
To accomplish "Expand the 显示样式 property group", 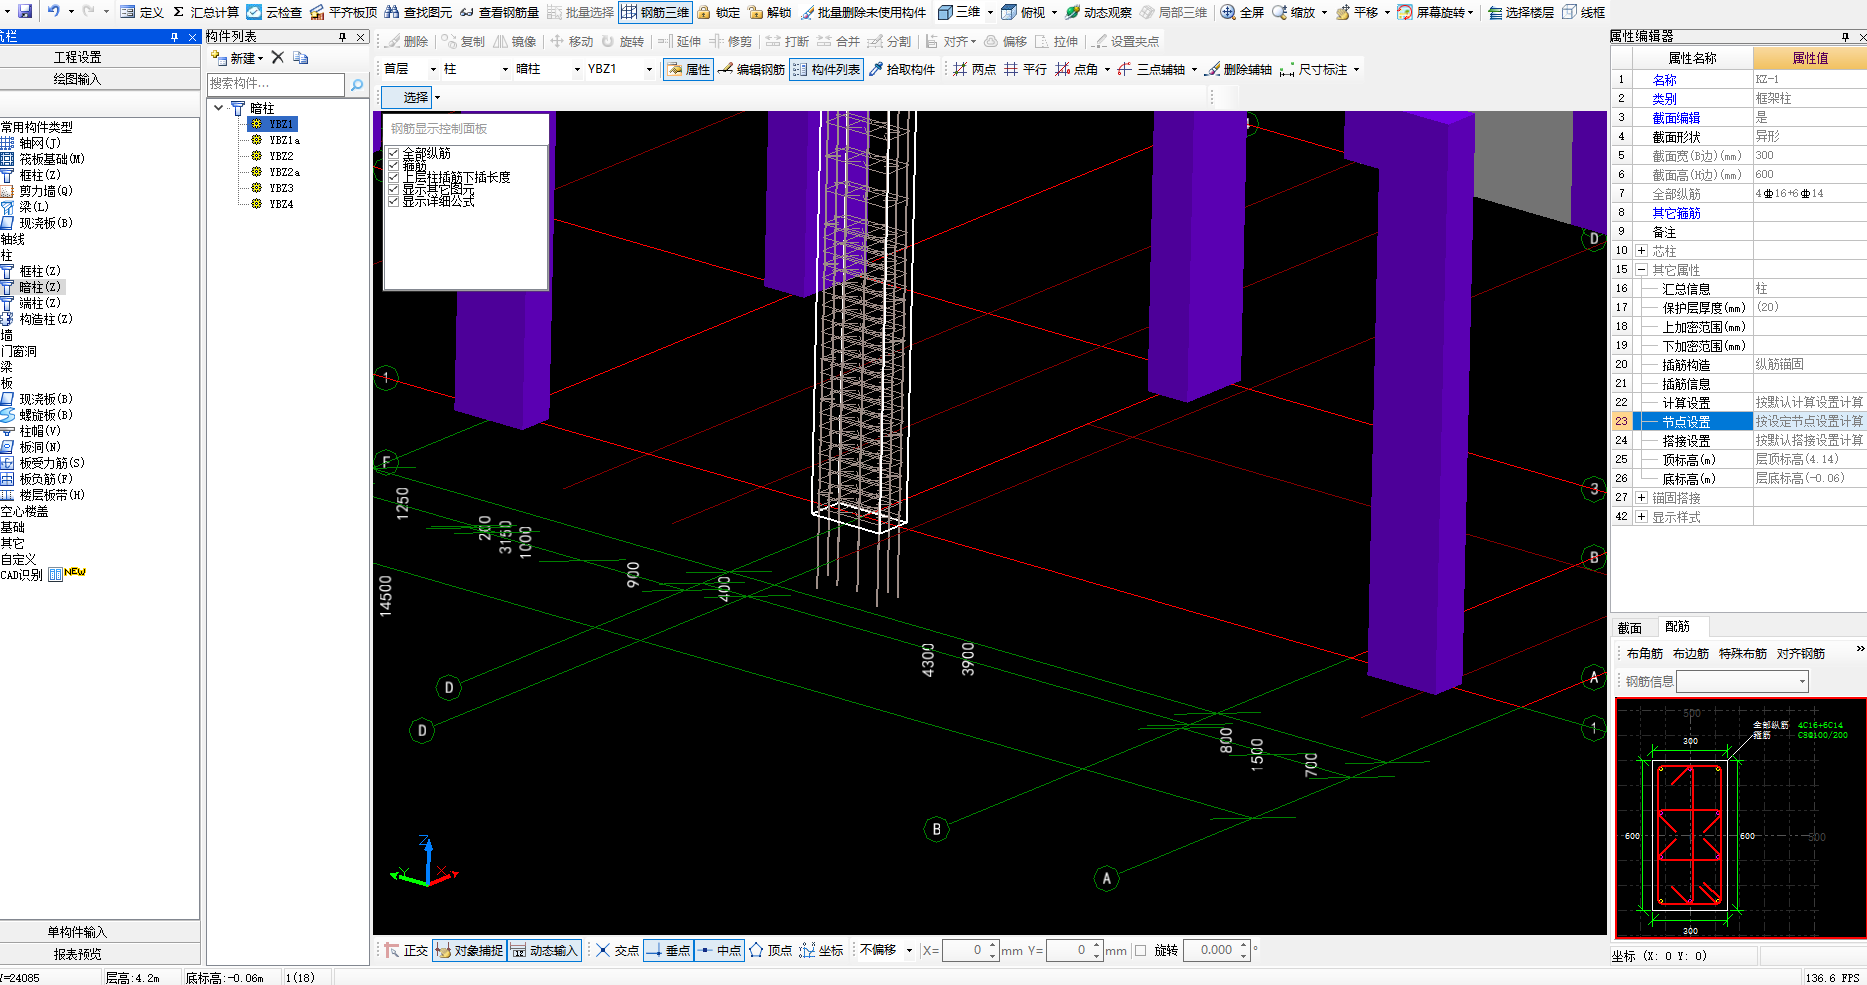I will click(x=1641, y=517).
